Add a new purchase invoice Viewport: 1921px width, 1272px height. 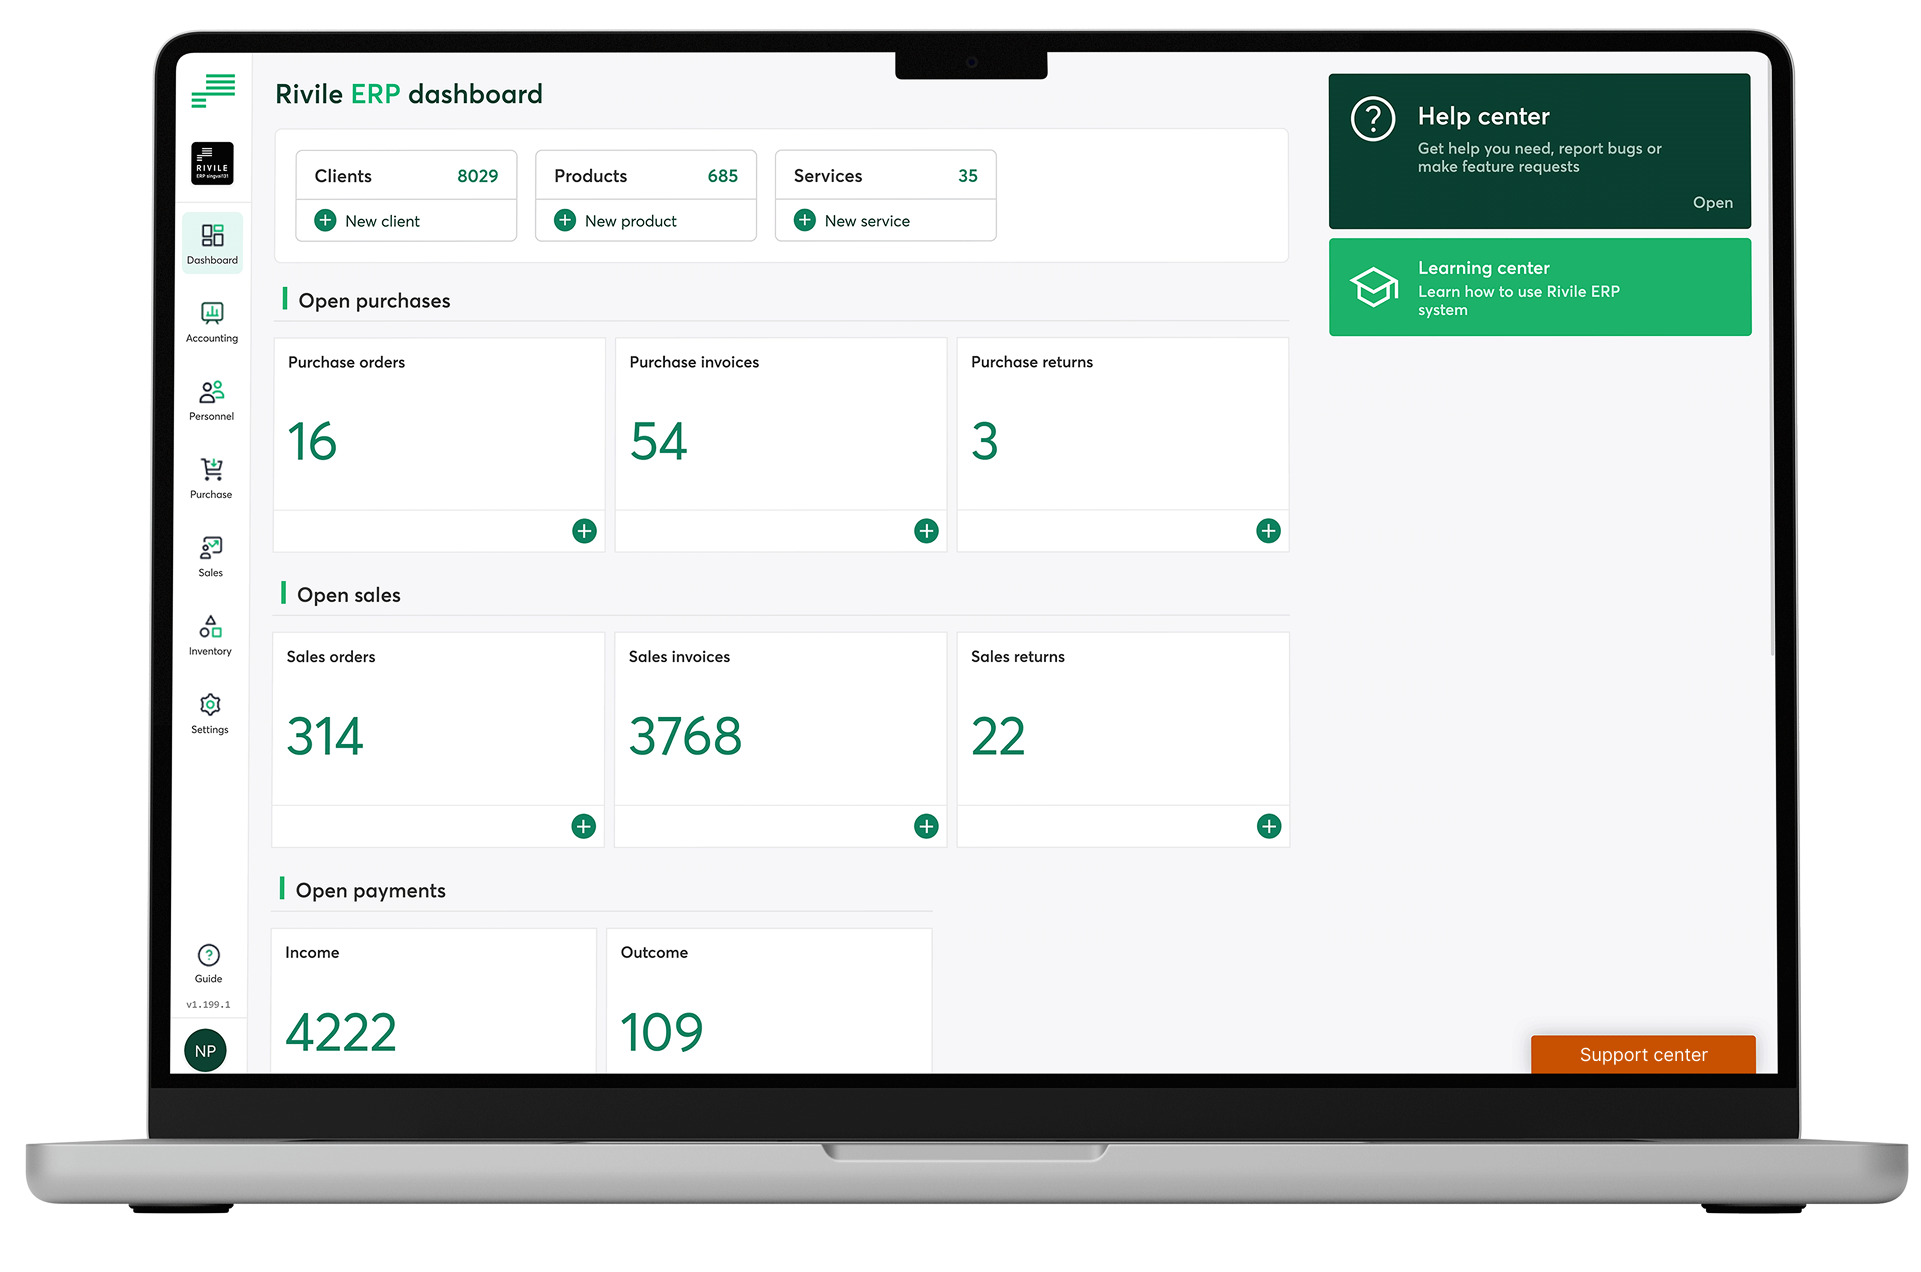point(926,531)
